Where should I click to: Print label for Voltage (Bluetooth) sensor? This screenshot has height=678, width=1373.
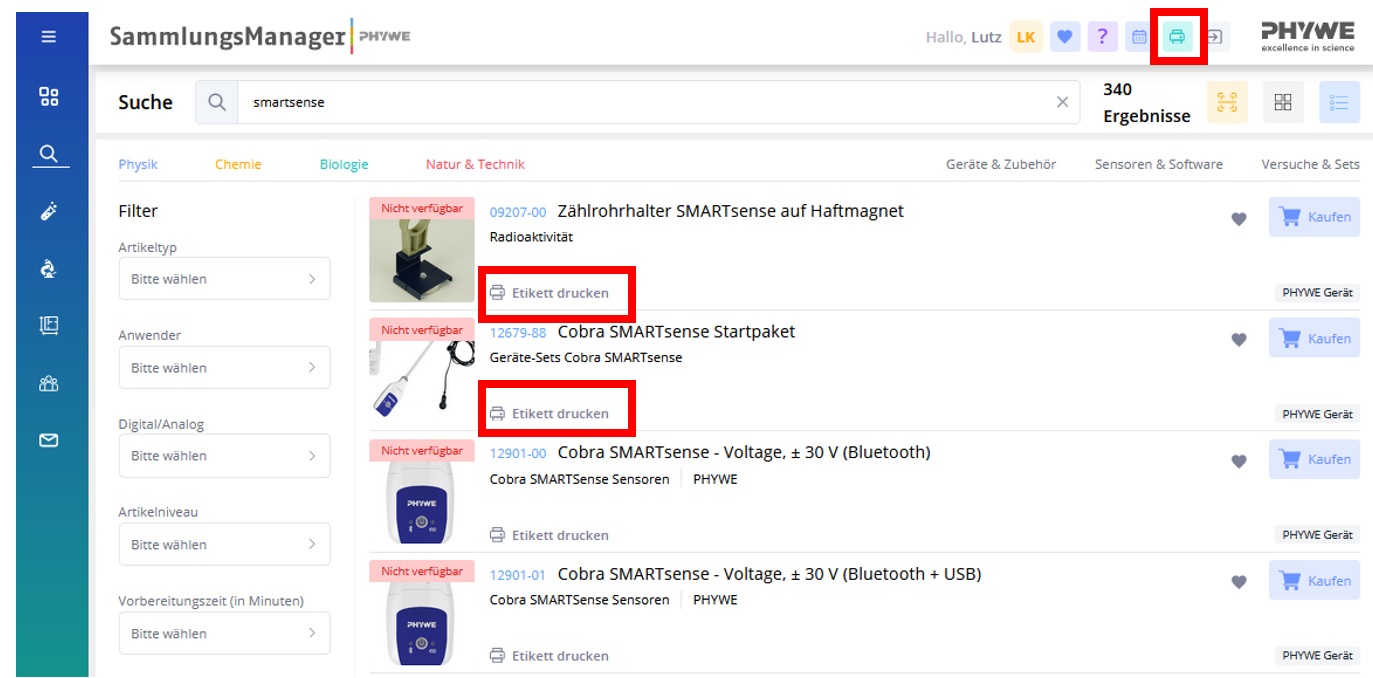pyautogui.click(x=549, y=535)
